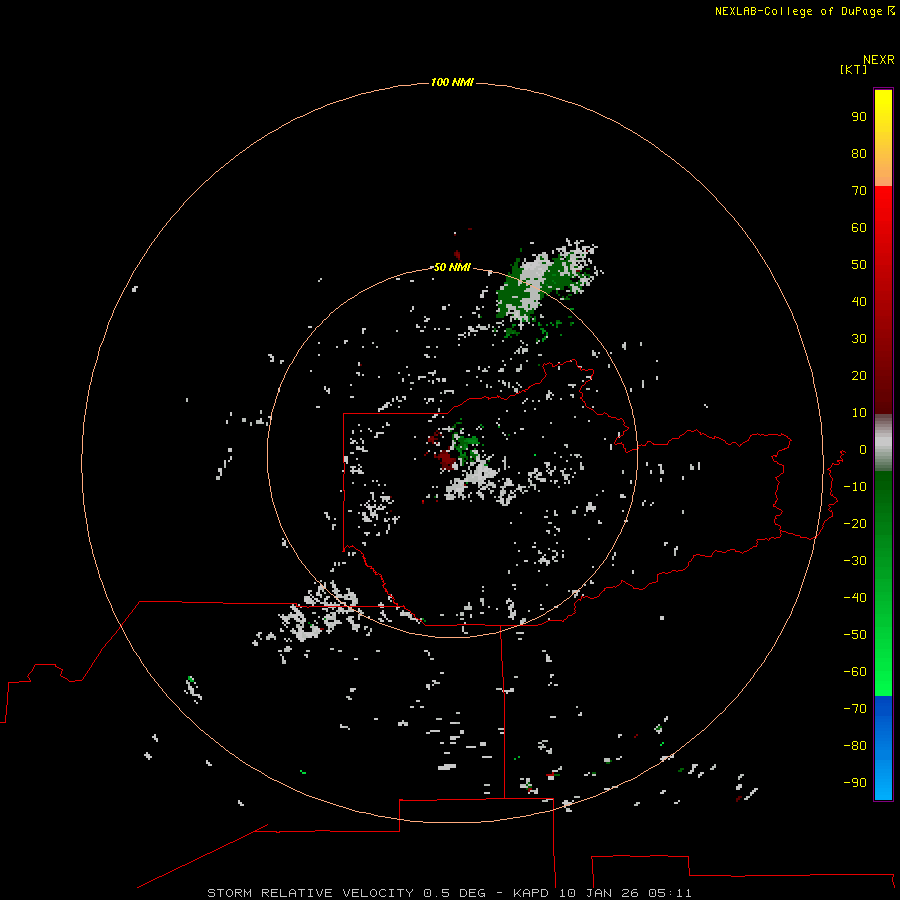
Task: Pick the bright red band beside 60
Action: pyautogui.click(x=883, y=221)
